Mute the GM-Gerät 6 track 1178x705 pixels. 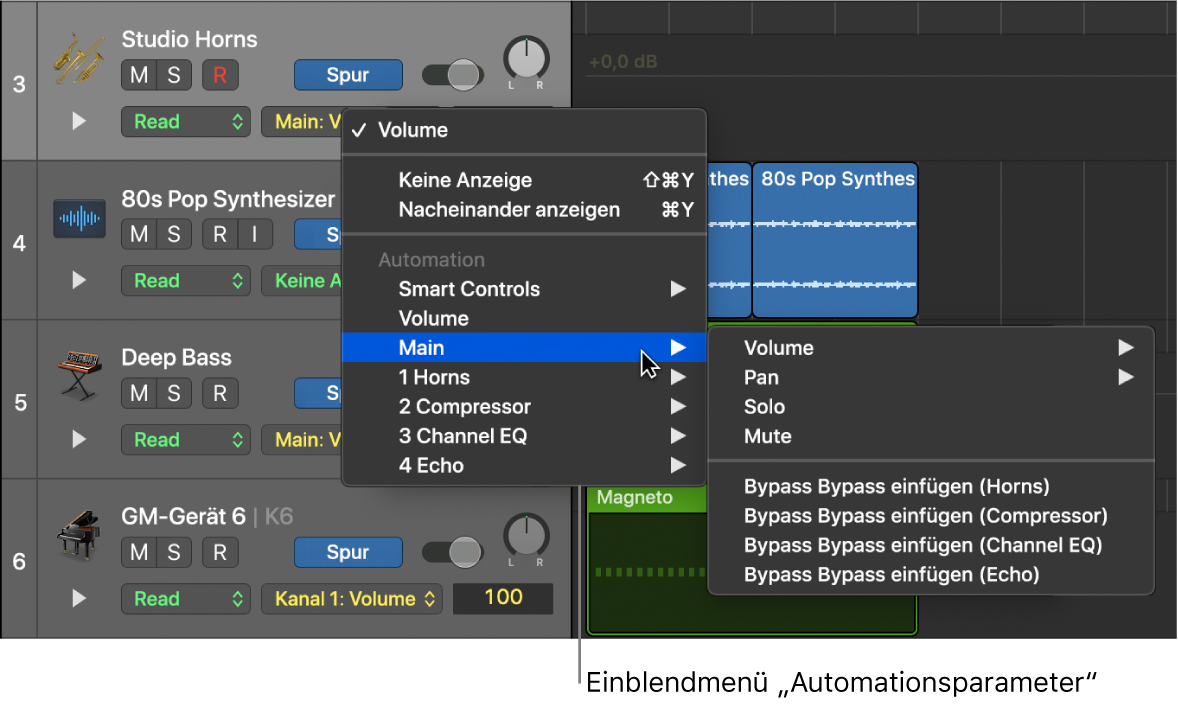point(139,552)
